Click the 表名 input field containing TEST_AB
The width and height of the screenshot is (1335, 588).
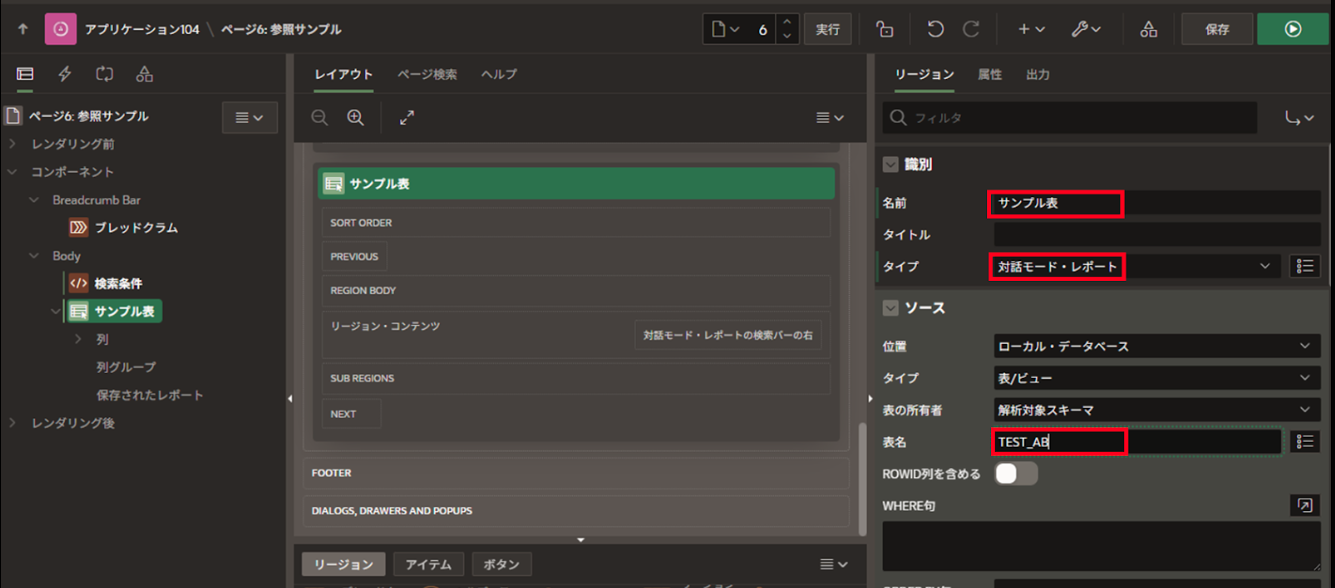tap(1136, 442)
